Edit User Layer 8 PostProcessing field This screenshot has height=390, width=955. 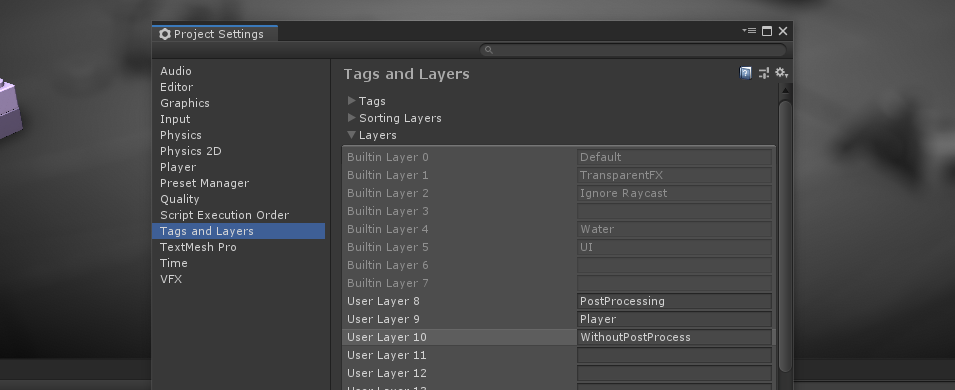click(674, 301)
